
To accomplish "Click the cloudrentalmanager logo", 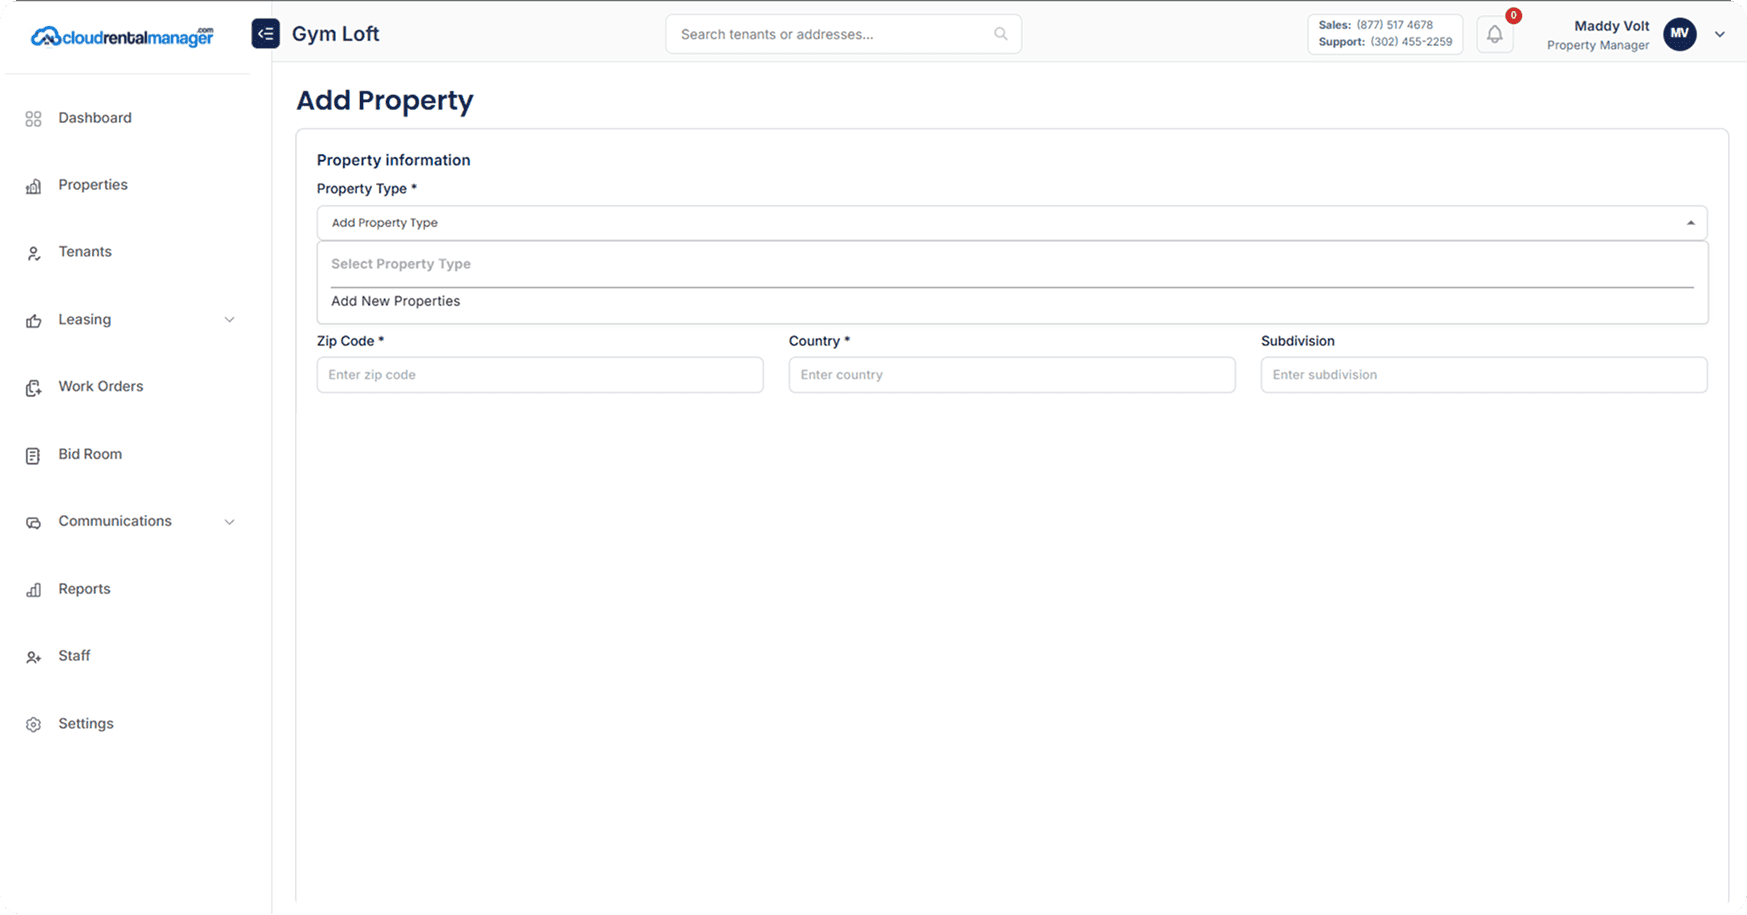I will click(x=122, y=36).
